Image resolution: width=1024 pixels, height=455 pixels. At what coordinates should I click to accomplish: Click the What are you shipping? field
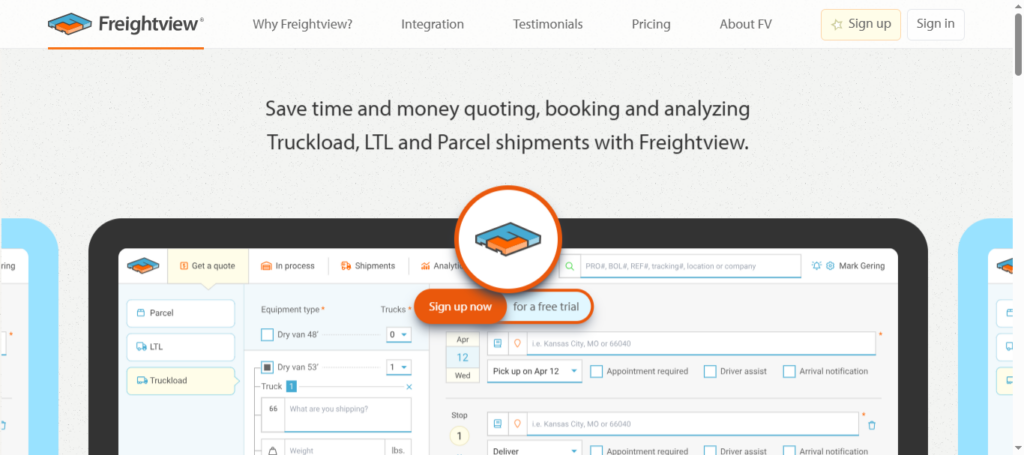click(347, 413)
